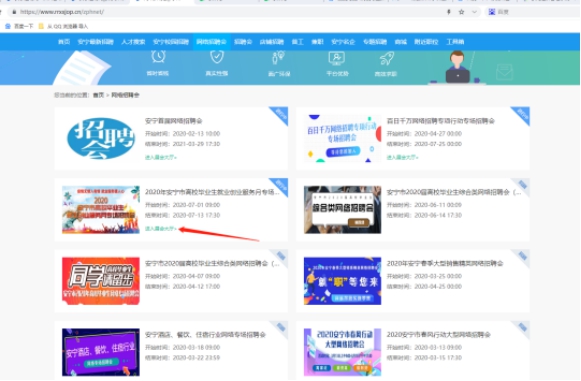The image size is (581, 381).
Task: Click the 首页 link in the breadcrumb
Action: (x=98, y=95)
